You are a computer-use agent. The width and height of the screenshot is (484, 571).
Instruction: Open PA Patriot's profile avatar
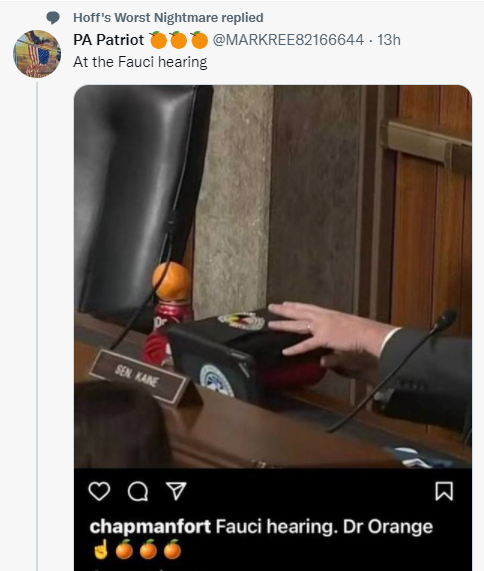click(x=37, y=54)
